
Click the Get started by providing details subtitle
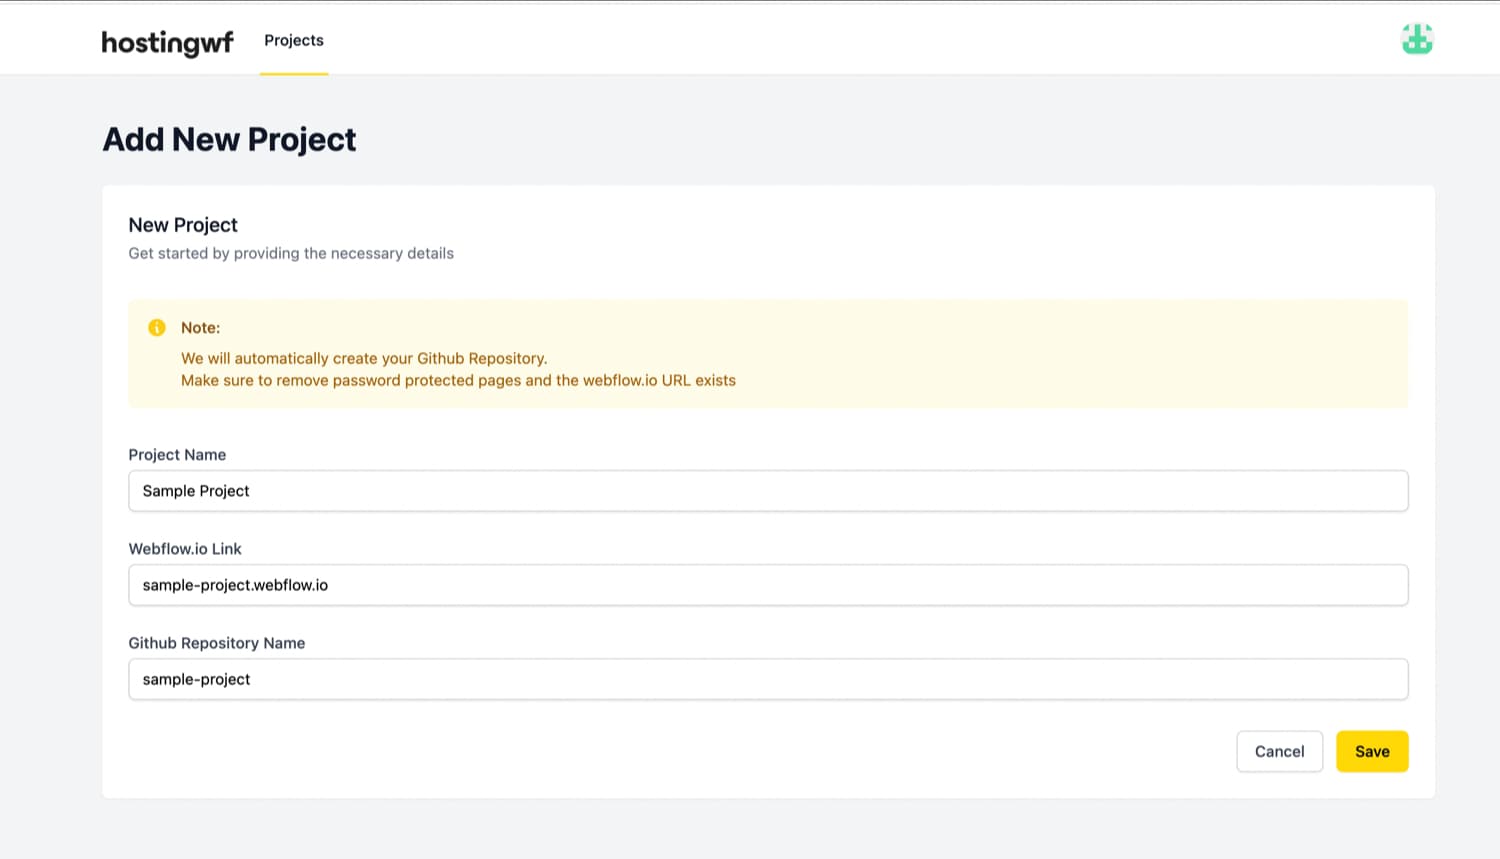[290, 253]
